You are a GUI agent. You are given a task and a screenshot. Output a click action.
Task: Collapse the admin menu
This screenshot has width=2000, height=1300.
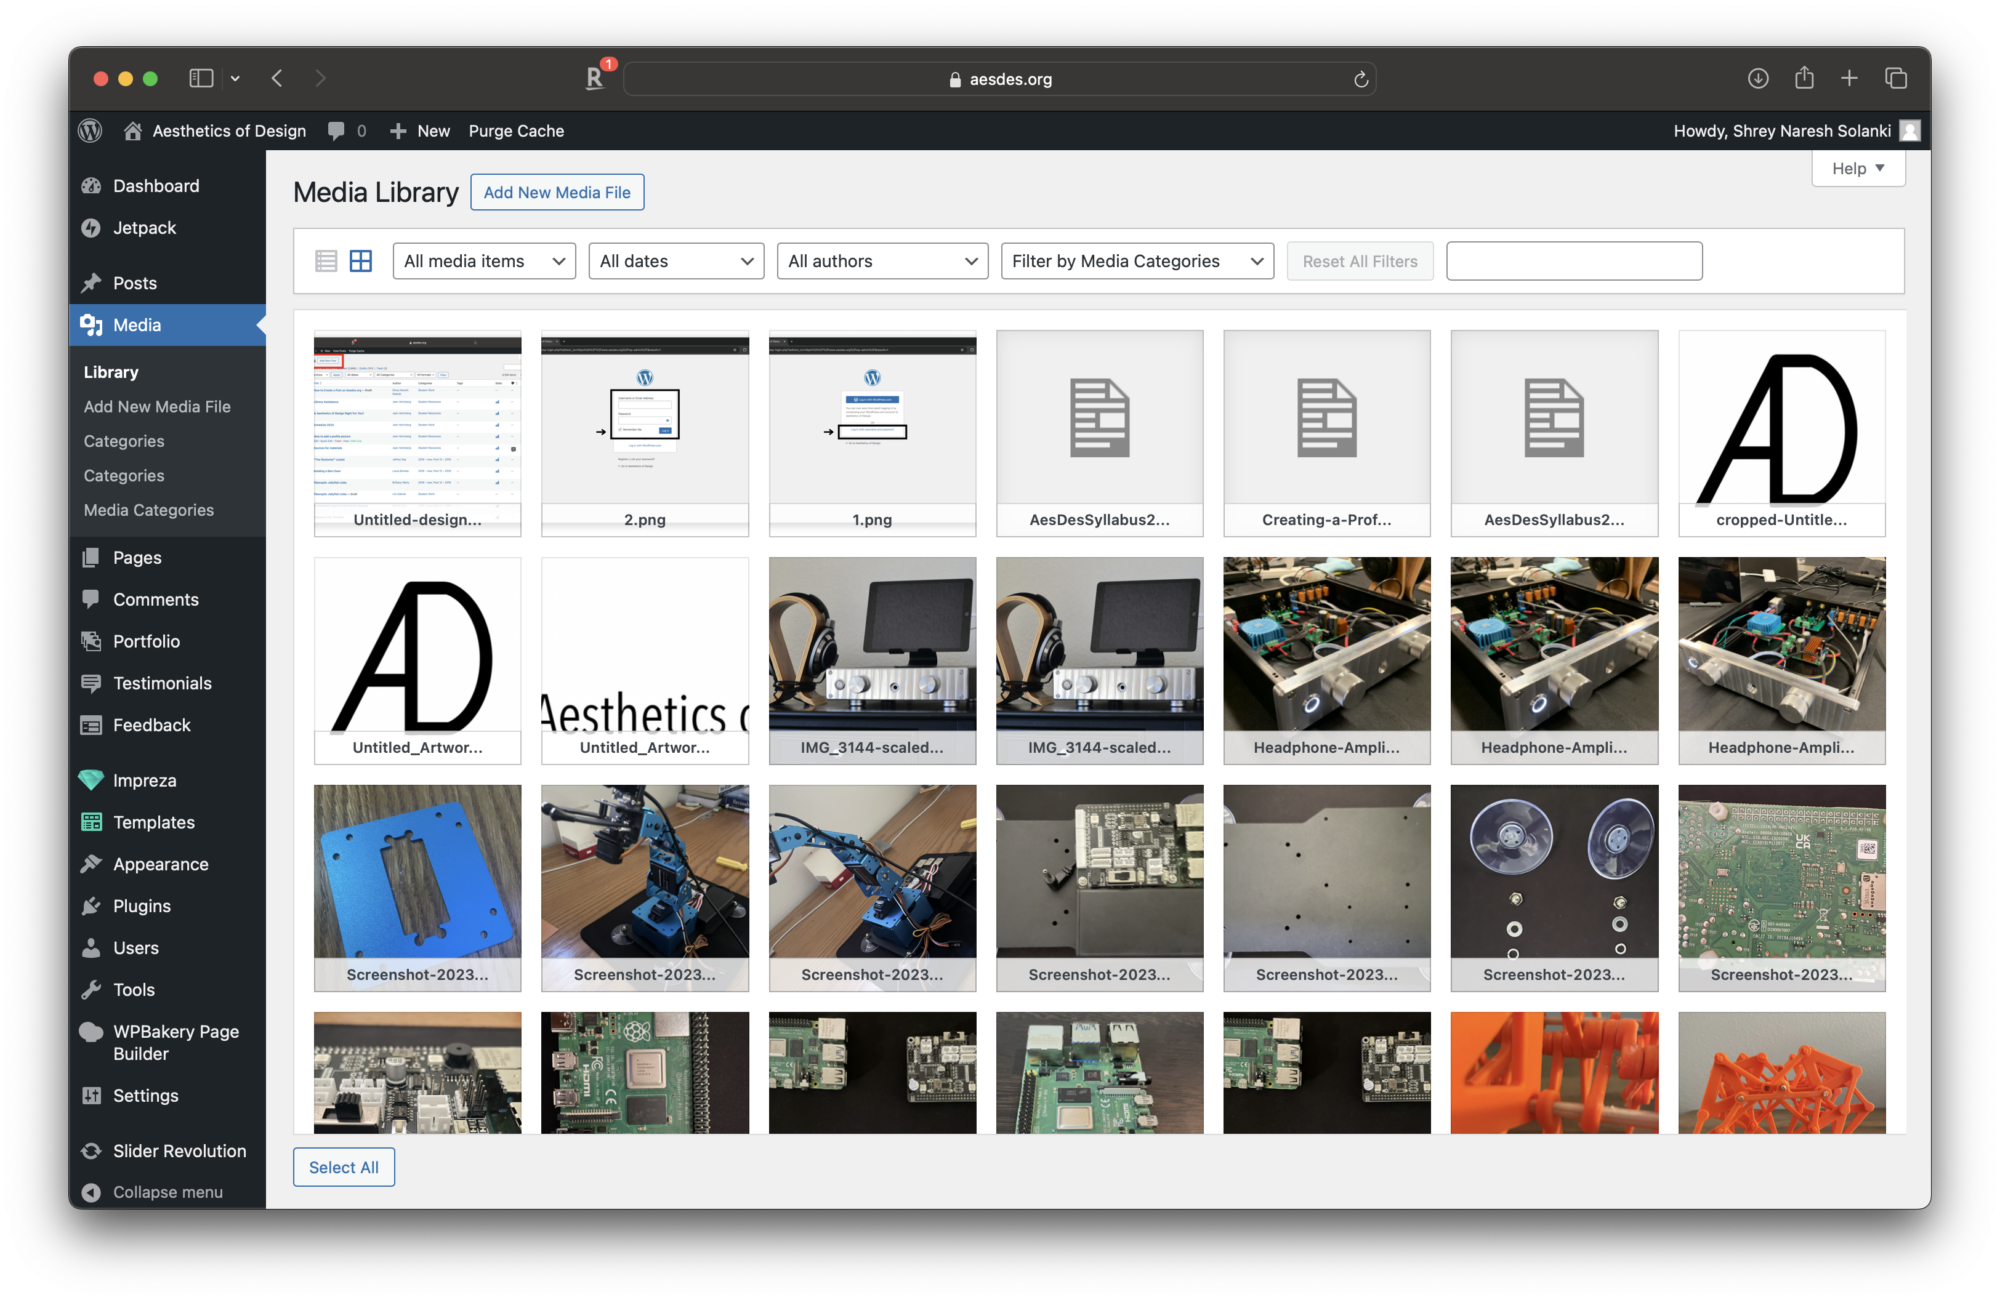click(x=167, y=1192)
